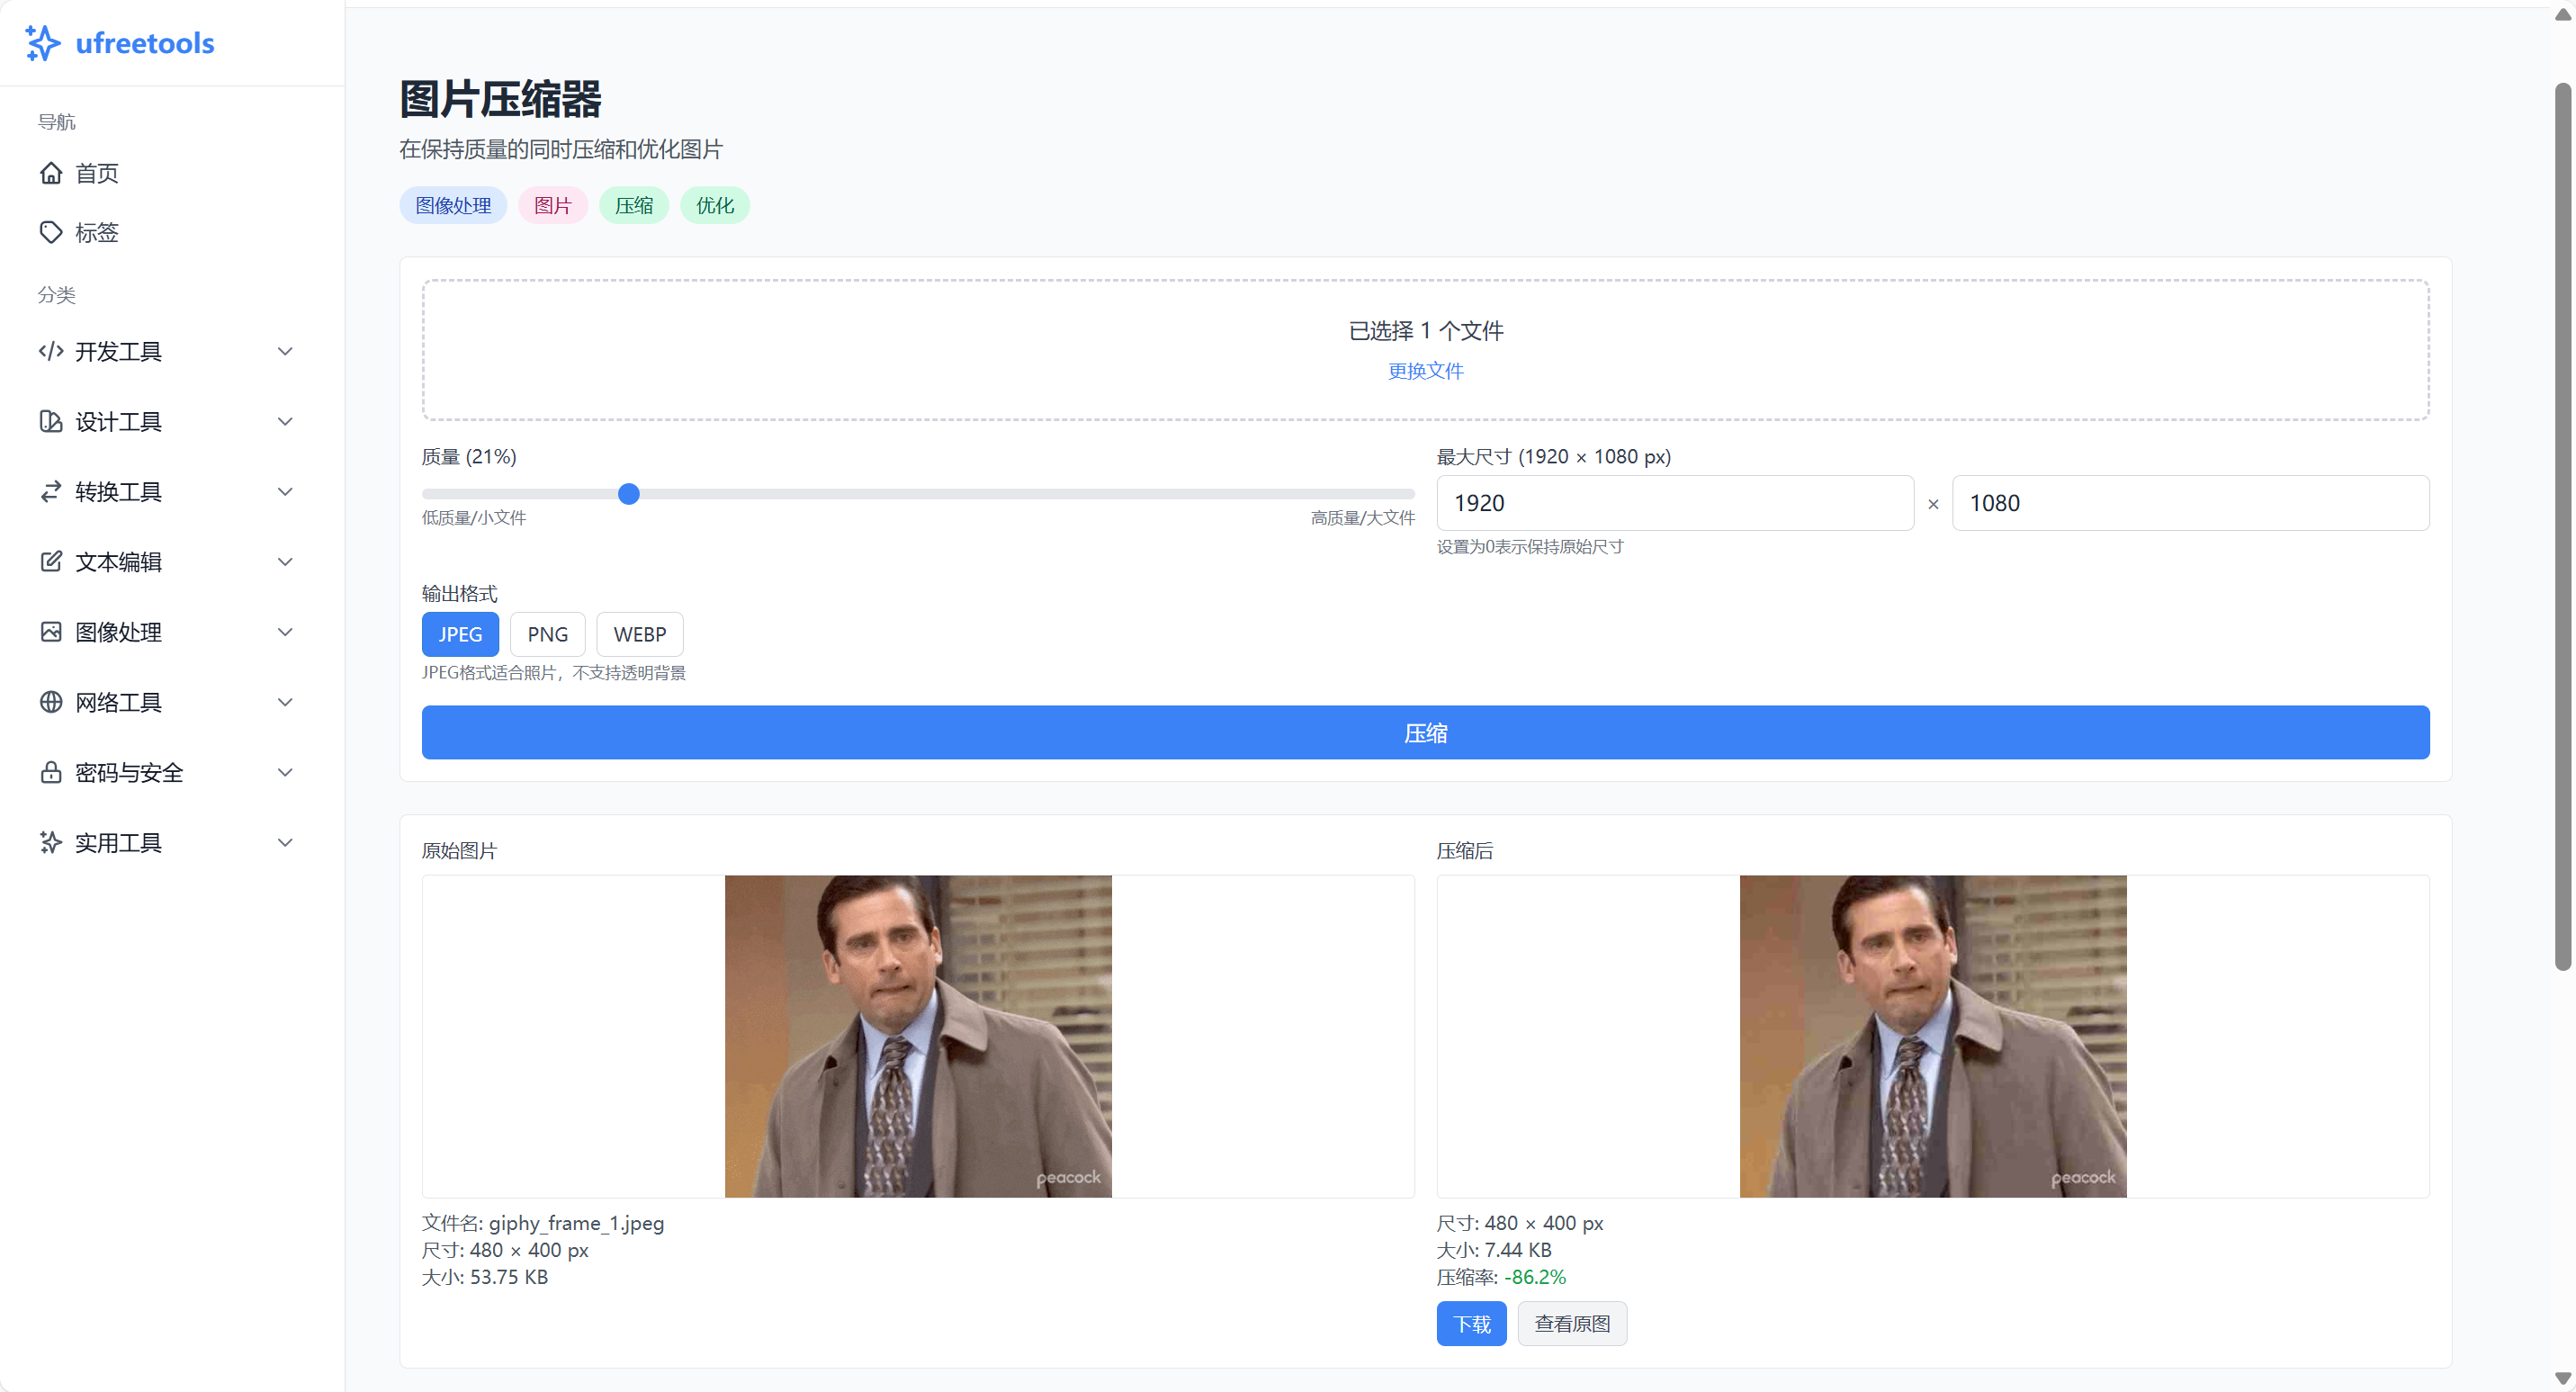The image size is (2576, 1392).
Task: Select WEBP output format
Action: point(639,634)
